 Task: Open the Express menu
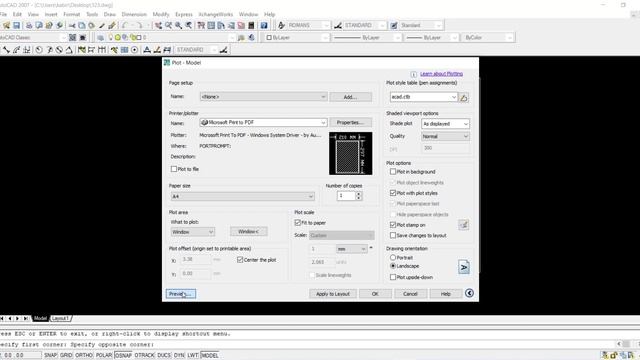pyautogui.click(x=184, y=14)
